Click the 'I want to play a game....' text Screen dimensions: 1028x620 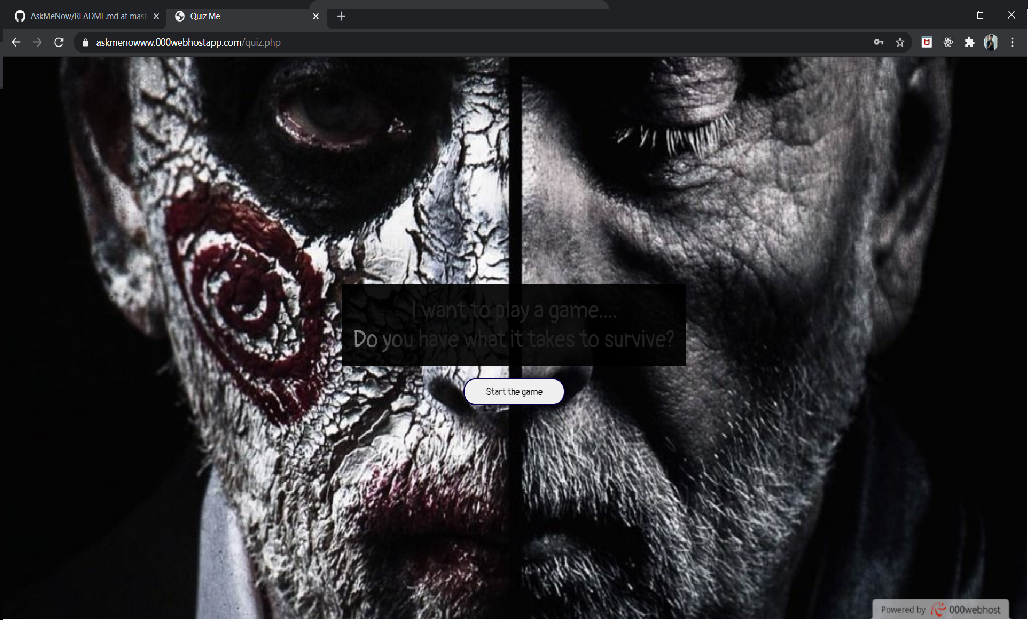click(x=514, y=309)
